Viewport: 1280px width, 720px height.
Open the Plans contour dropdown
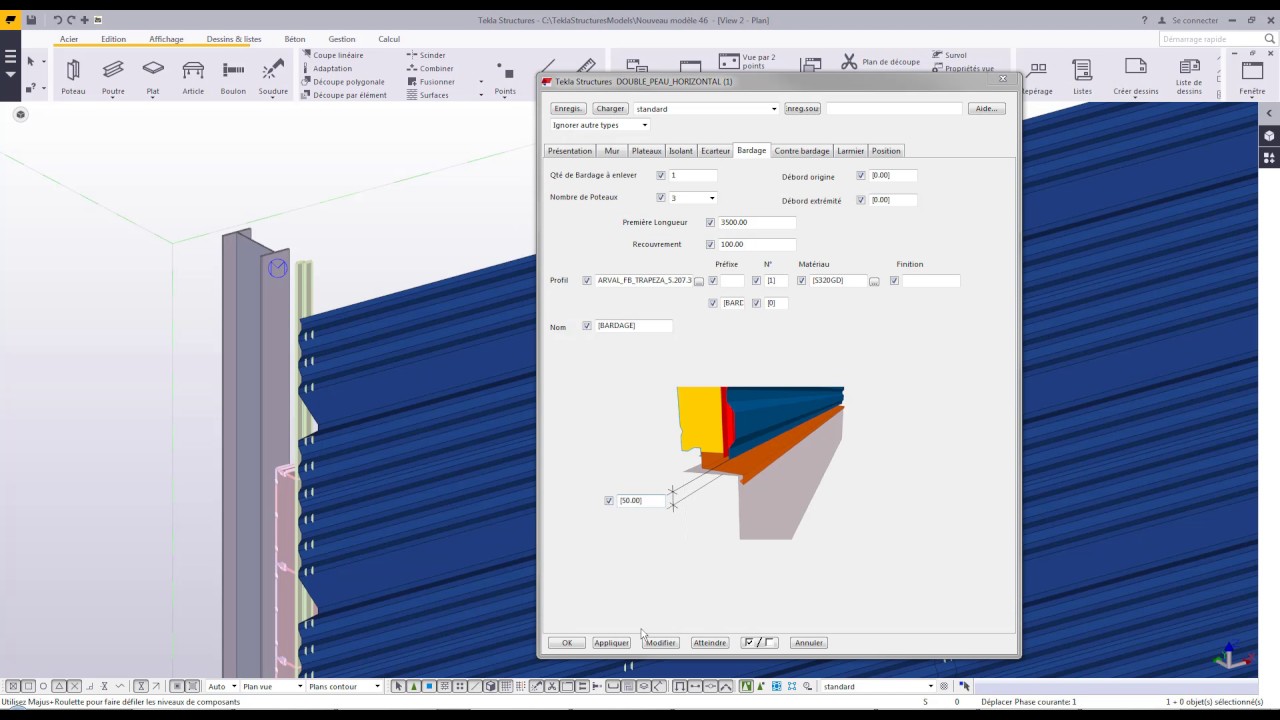(x=344, y=686)
